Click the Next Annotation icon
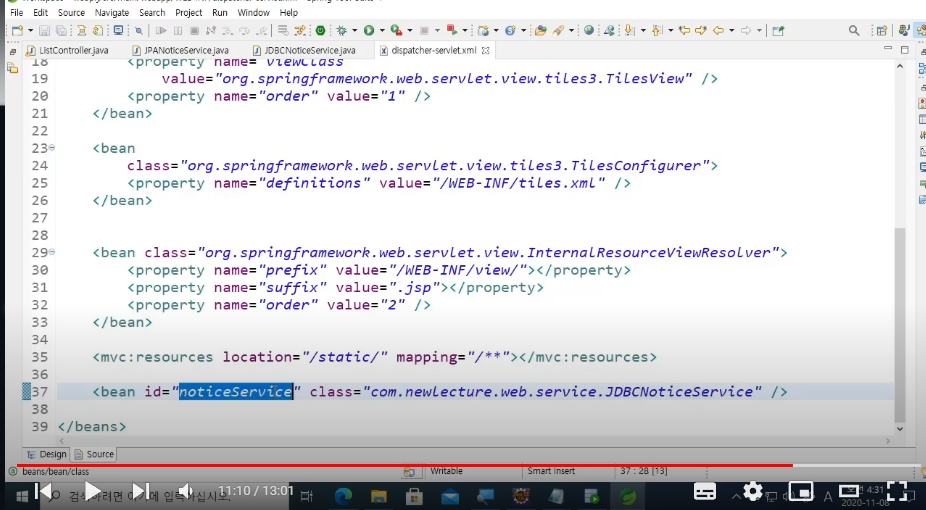Screen dimensions: 926x510 [630, 30]
